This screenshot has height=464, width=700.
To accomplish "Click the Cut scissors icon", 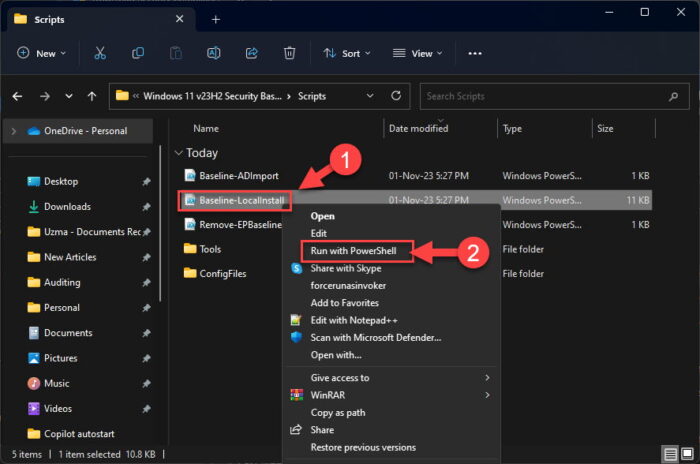I will (x=100, y=53).
